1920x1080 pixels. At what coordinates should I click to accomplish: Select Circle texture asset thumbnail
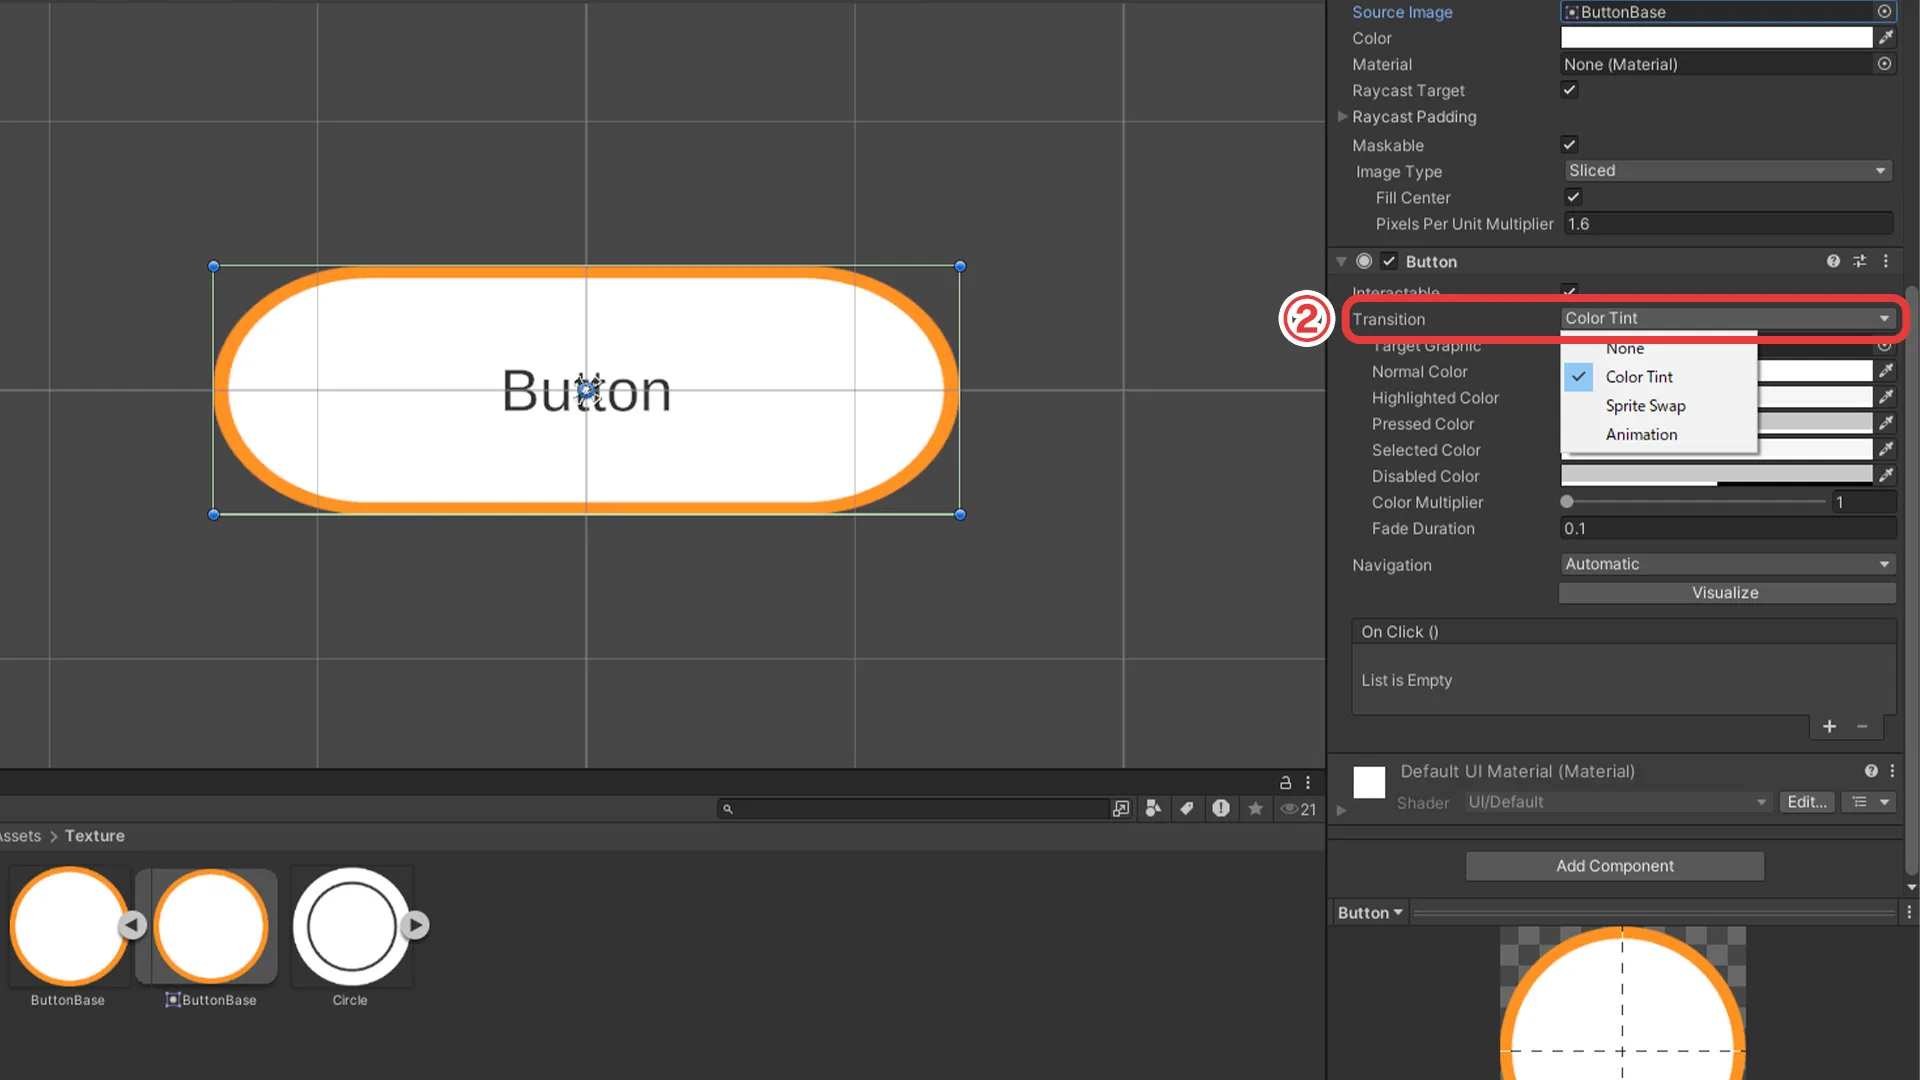click(x=351, y=926)
